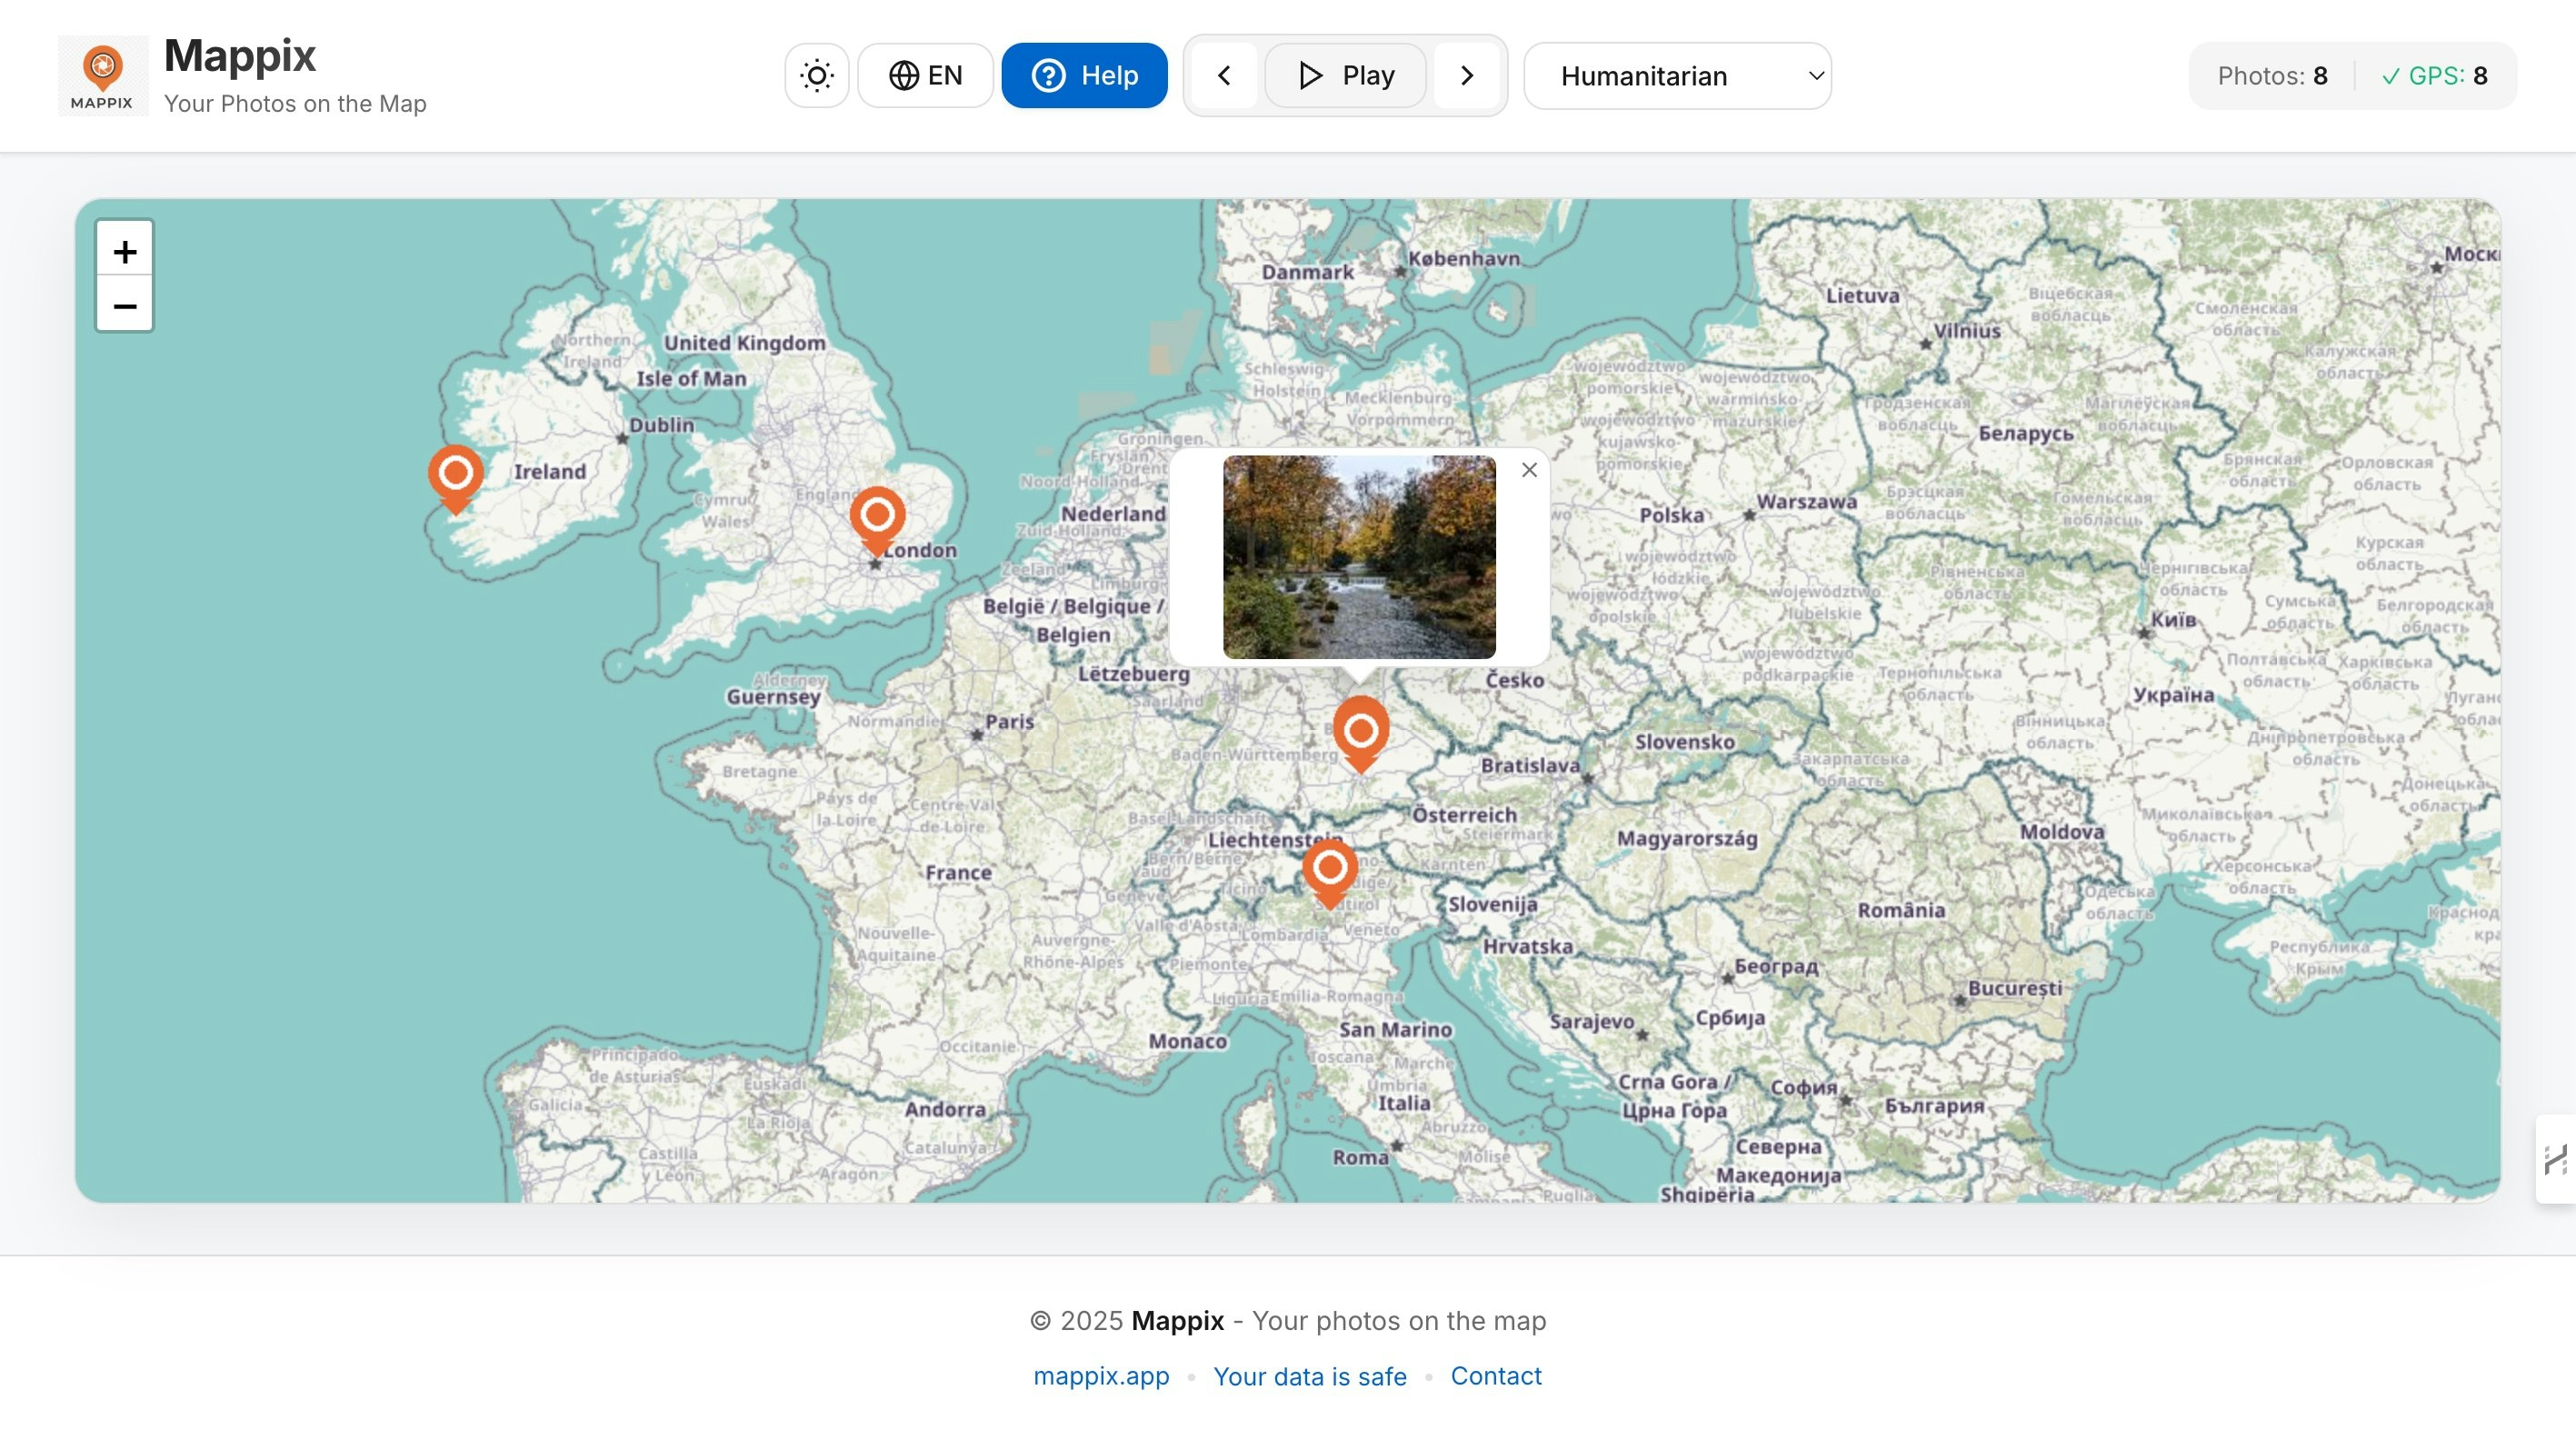2576x1440 pixels.
Task: Toggle light/dark theme with the sun icon
Action: (x=816, y=75)
